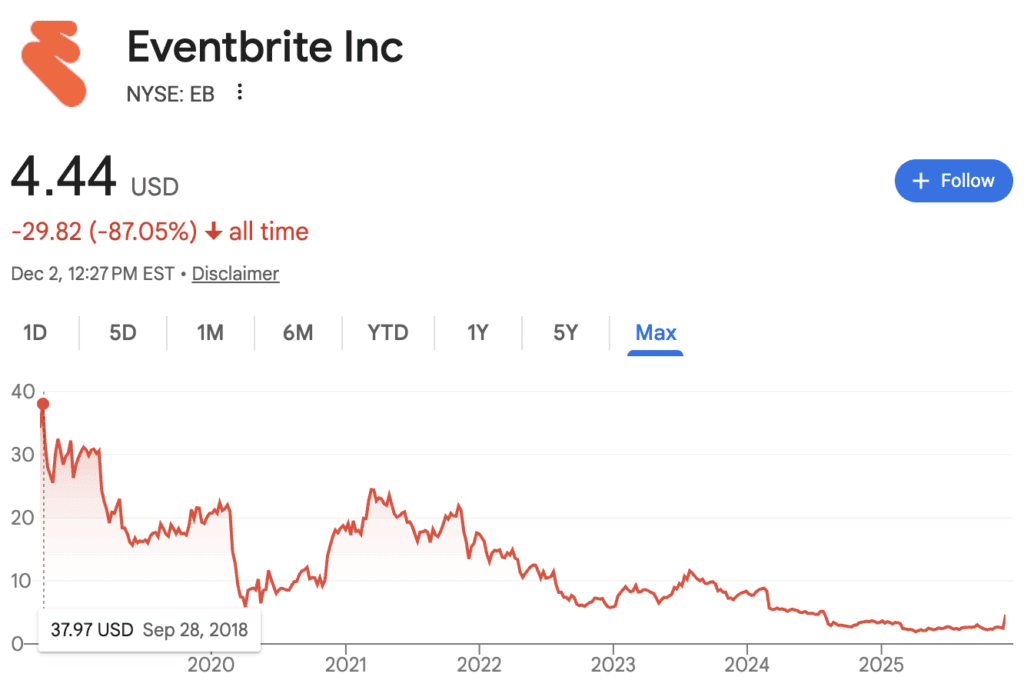Click the Eventbrite Inc company title
This screenshot has height=697, width=1024.
[x=264, y=47]
